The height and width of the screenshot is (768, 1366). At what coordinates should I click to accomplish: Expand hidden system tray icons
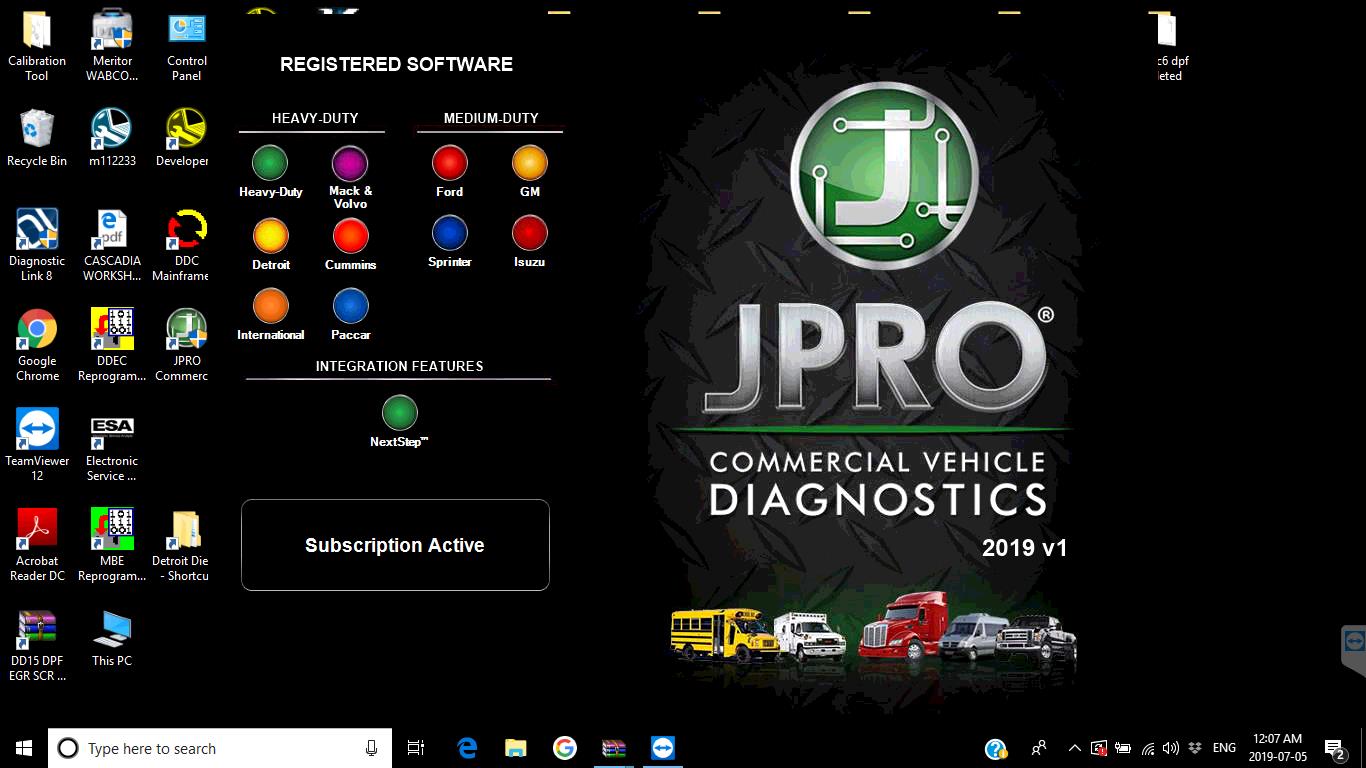click(1075, 748)
